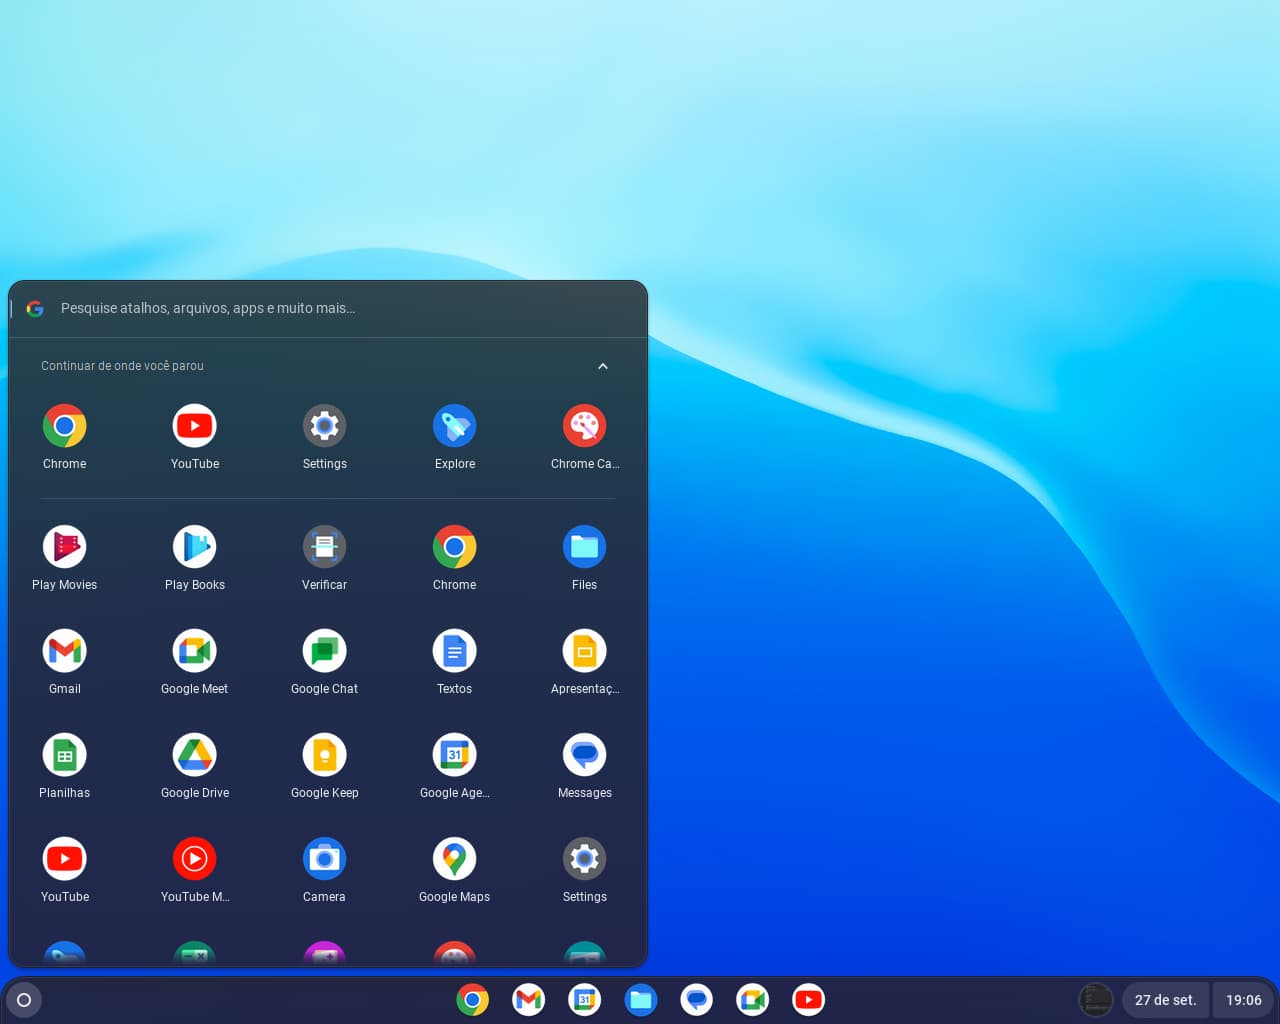Open the status tray showing 19:06
The height and width of the screenshot is (1024, 1280).
1244,1000
